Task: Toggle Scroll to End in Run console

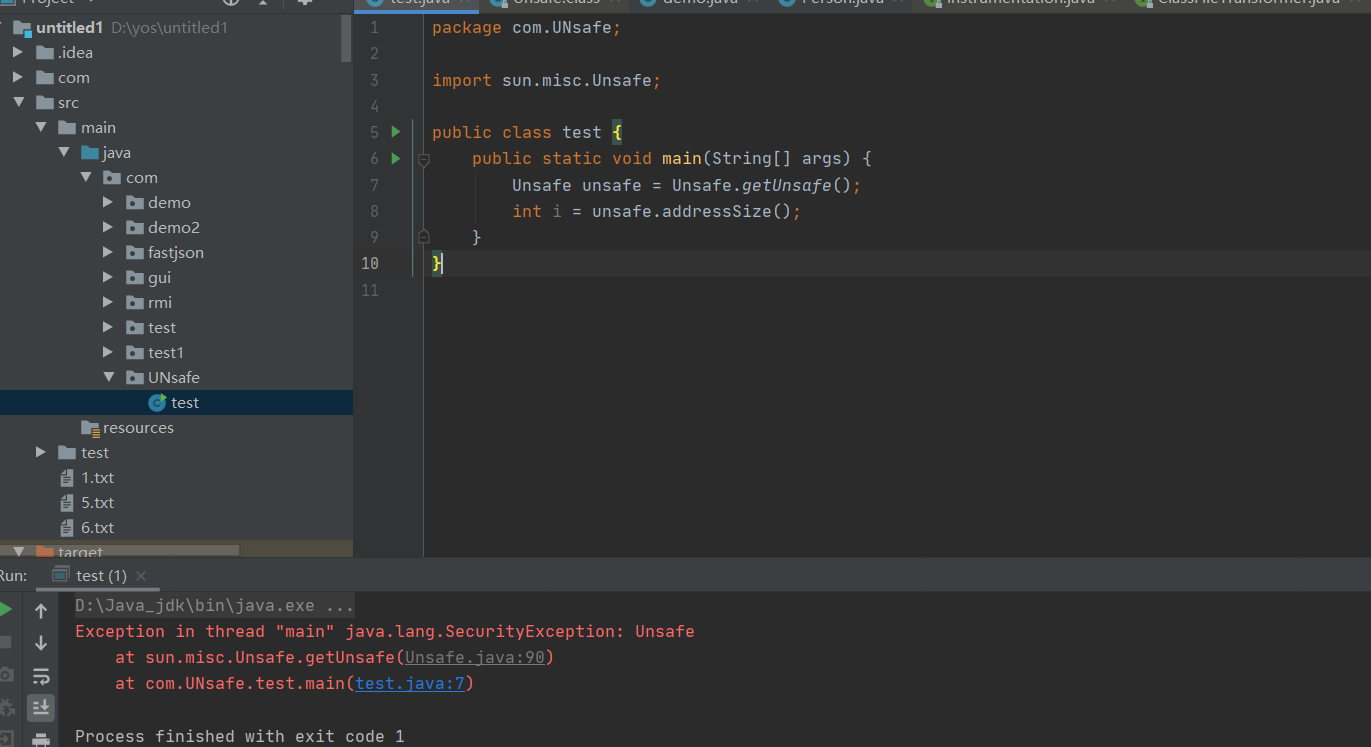Action: click(x=41, y=708)
